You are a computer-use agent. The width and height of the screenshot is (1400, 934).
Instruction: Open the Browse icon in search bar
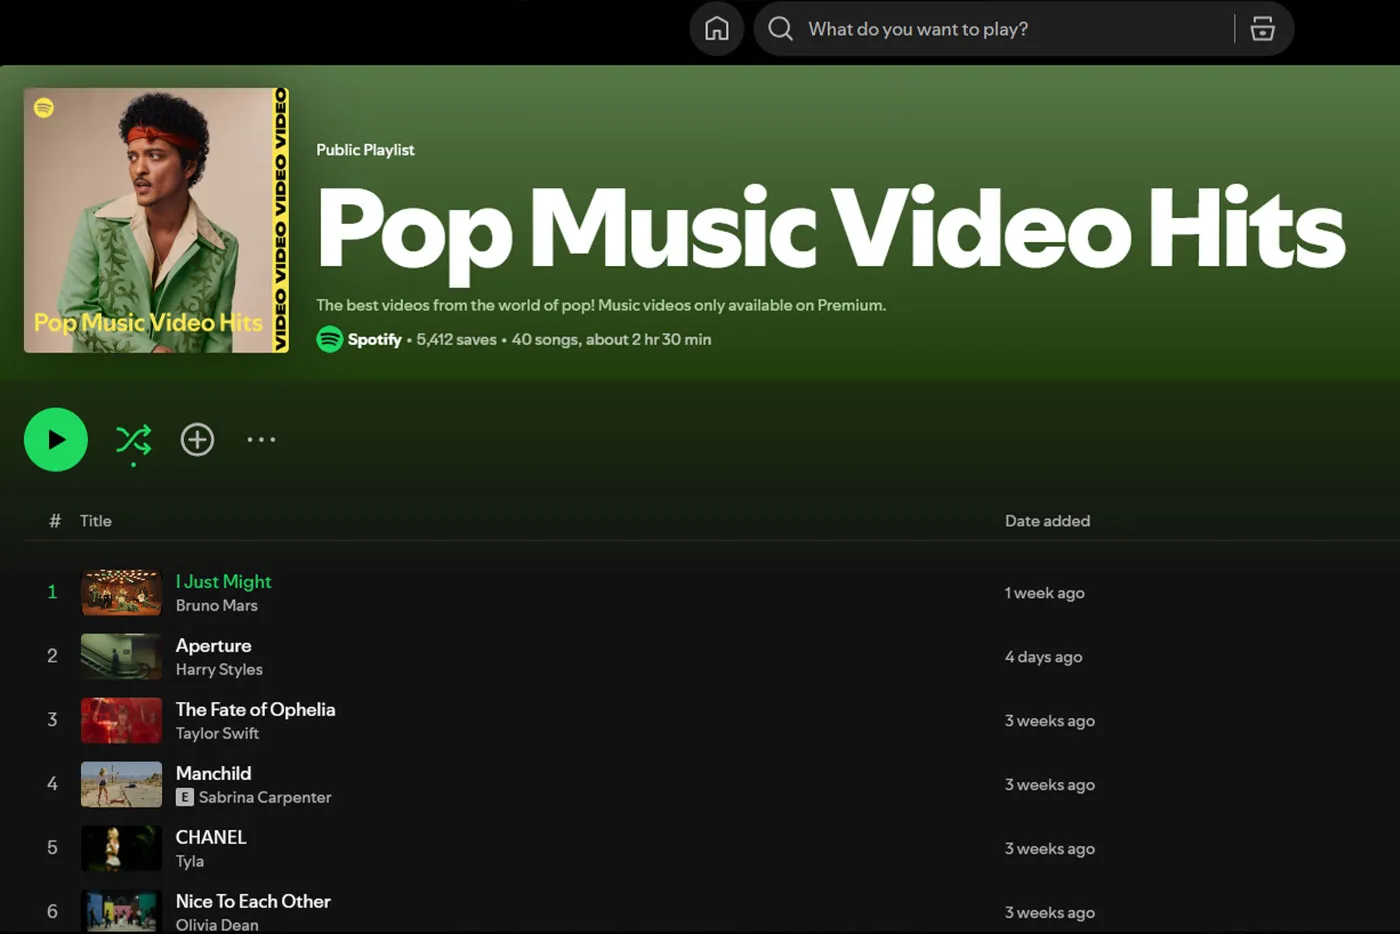tap(1262, 29)
